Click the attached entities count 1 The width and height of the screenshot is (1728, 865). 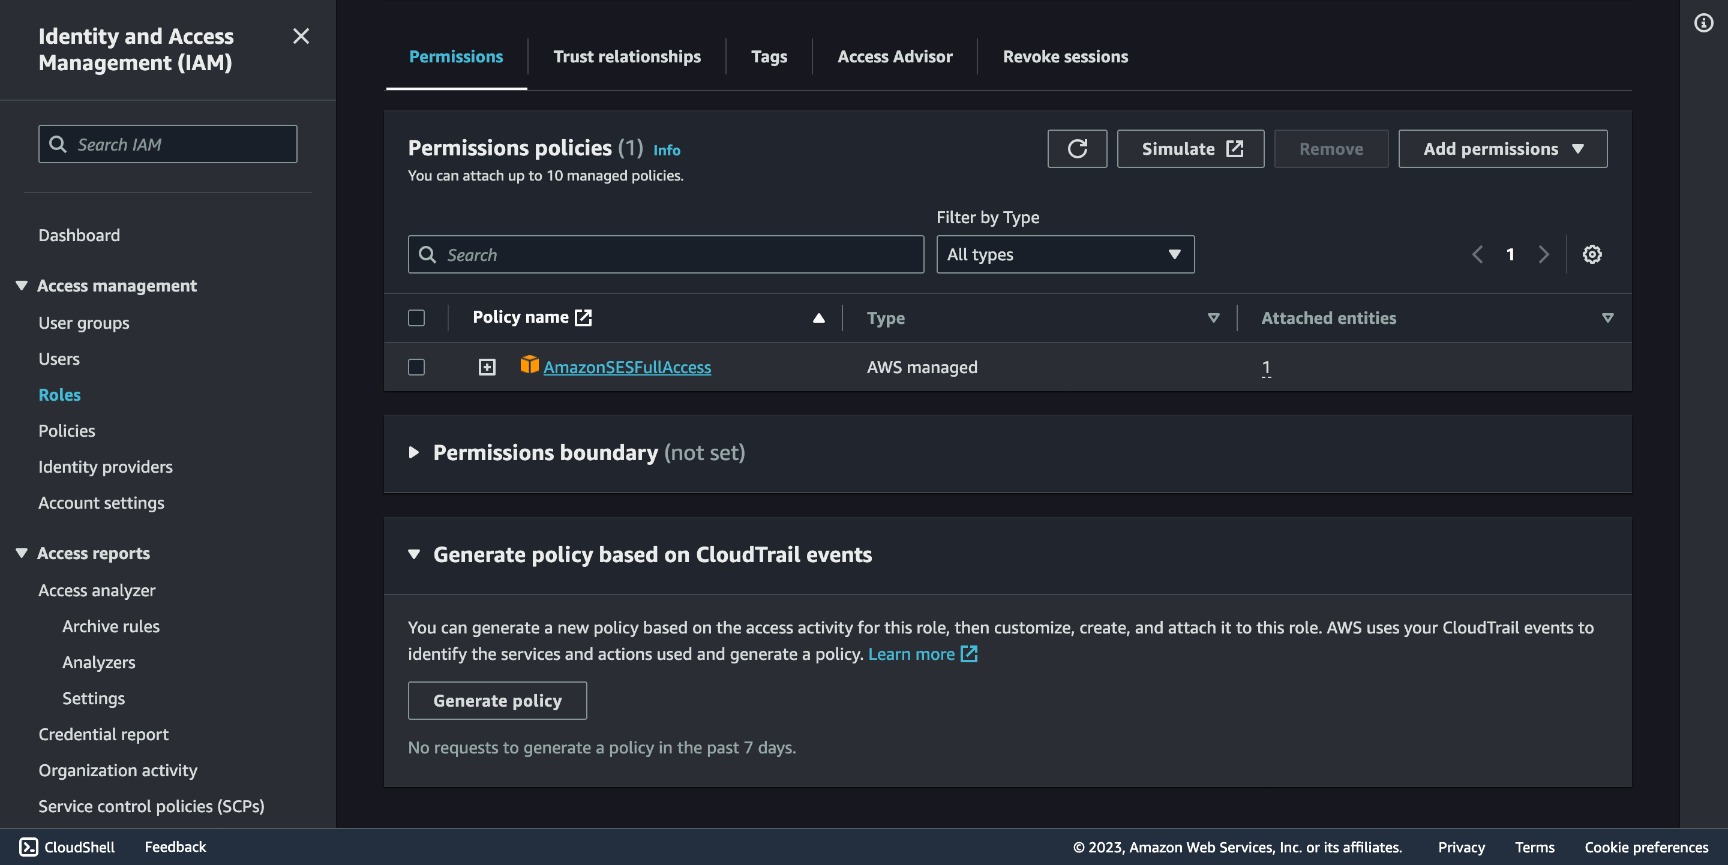point(1266,367)
